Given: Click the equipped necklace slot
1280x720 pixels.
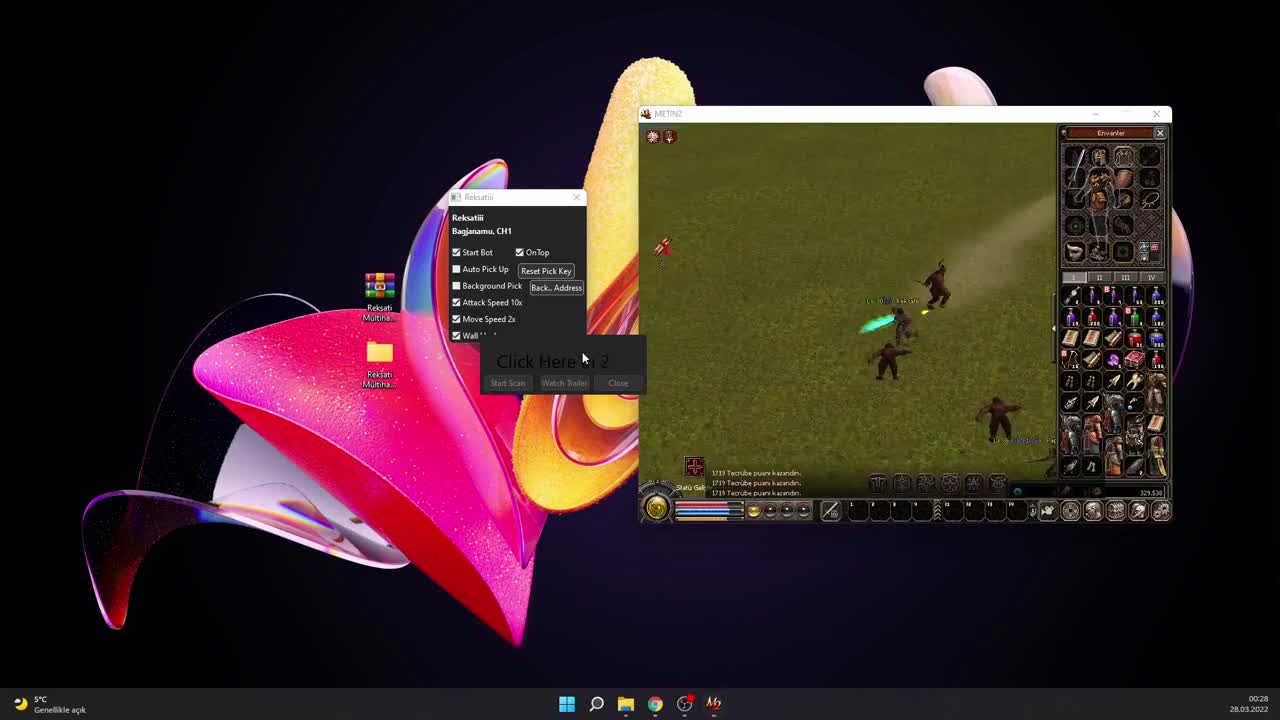Looking at the screenshot, I should pyautogui.click(x=1150, y=201).
